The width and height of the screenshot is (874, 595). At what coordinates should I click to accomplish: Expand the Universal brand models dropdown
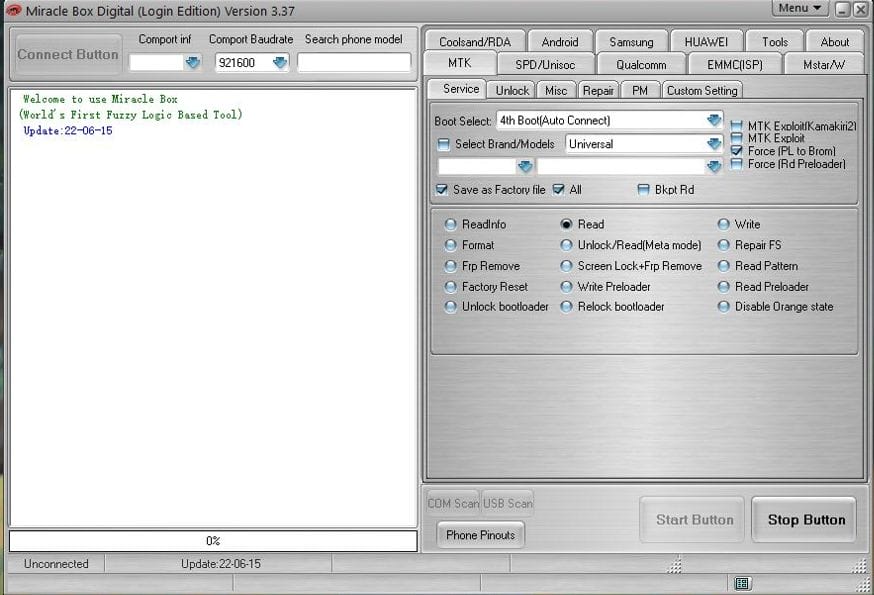click(713, 142)
